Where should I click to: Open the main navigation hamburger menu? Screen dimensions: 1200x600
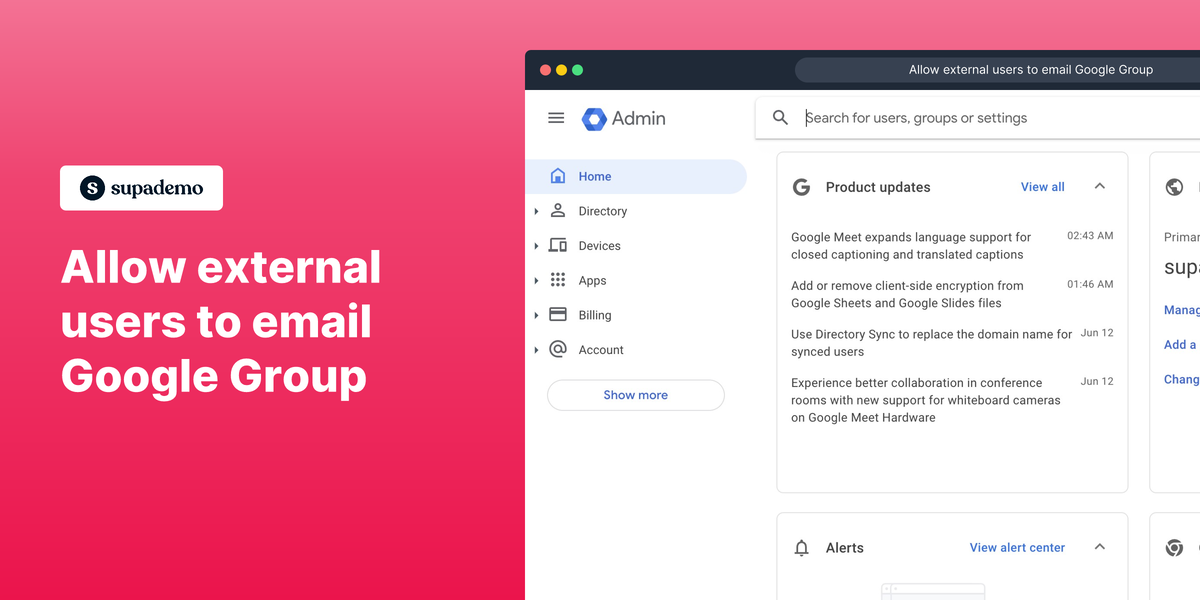click(x=556, y=117)
